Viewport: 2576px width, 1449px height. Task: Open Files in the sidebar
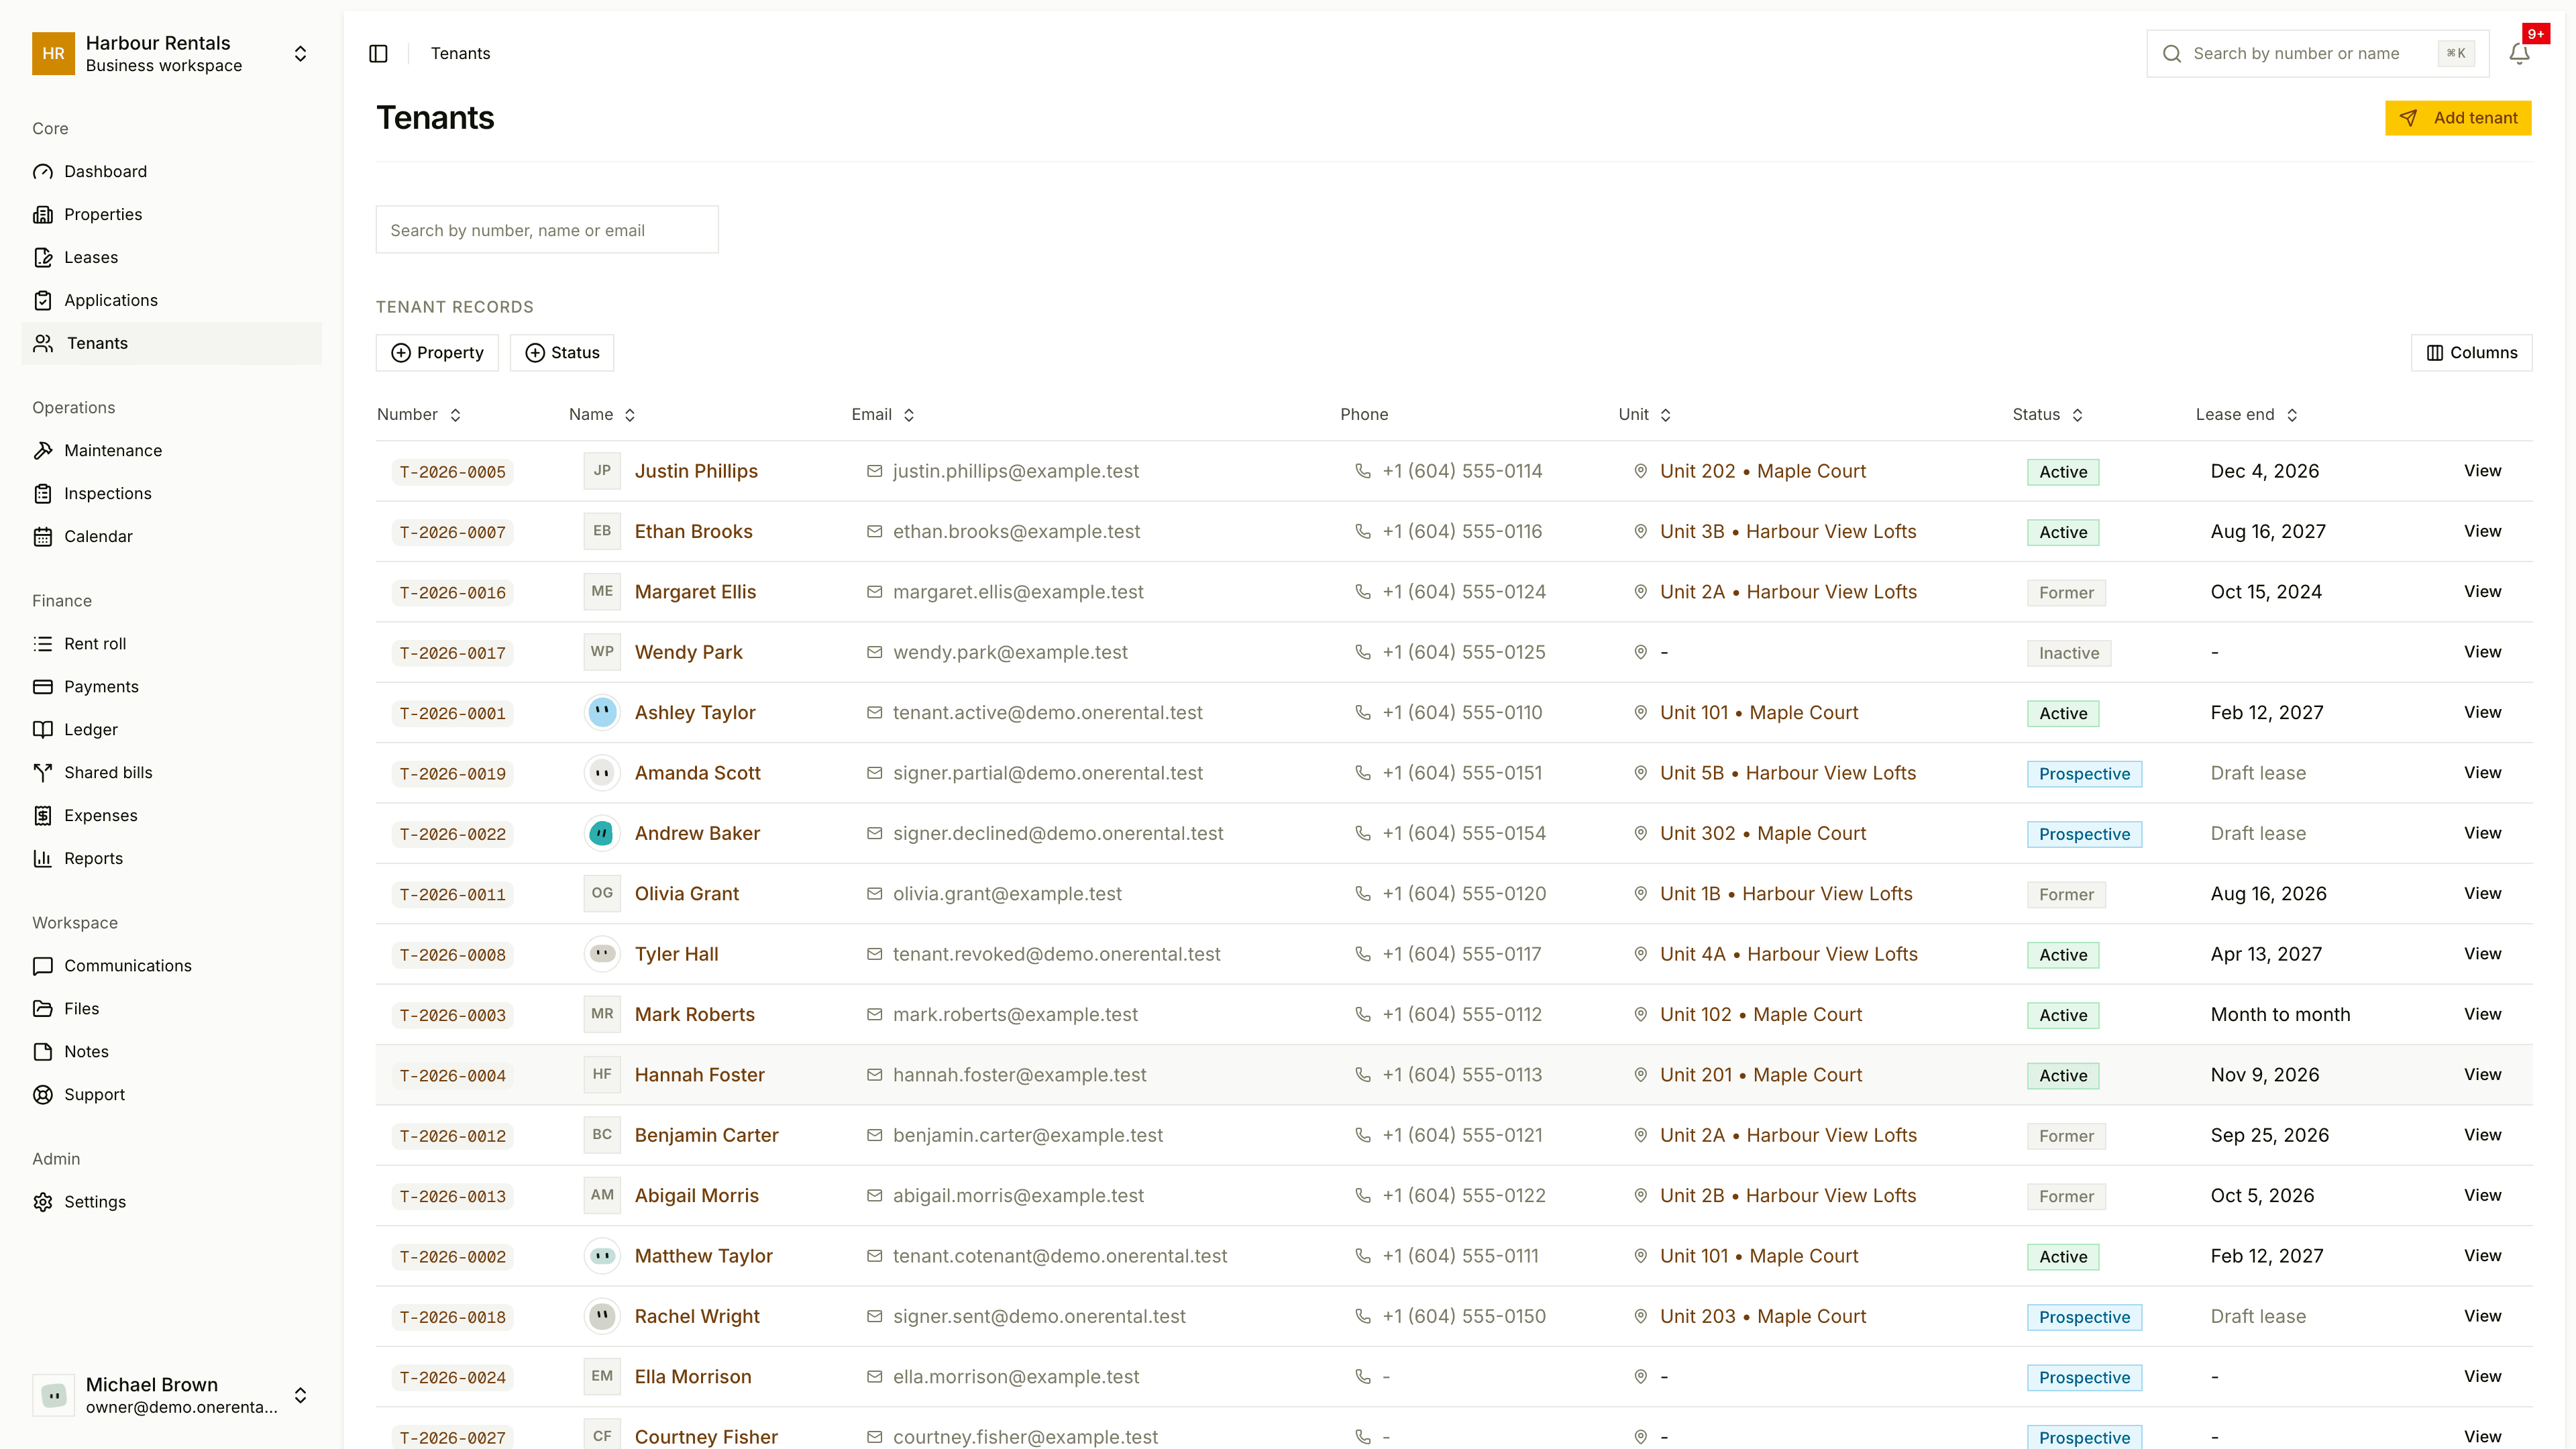coord(171,1009)
